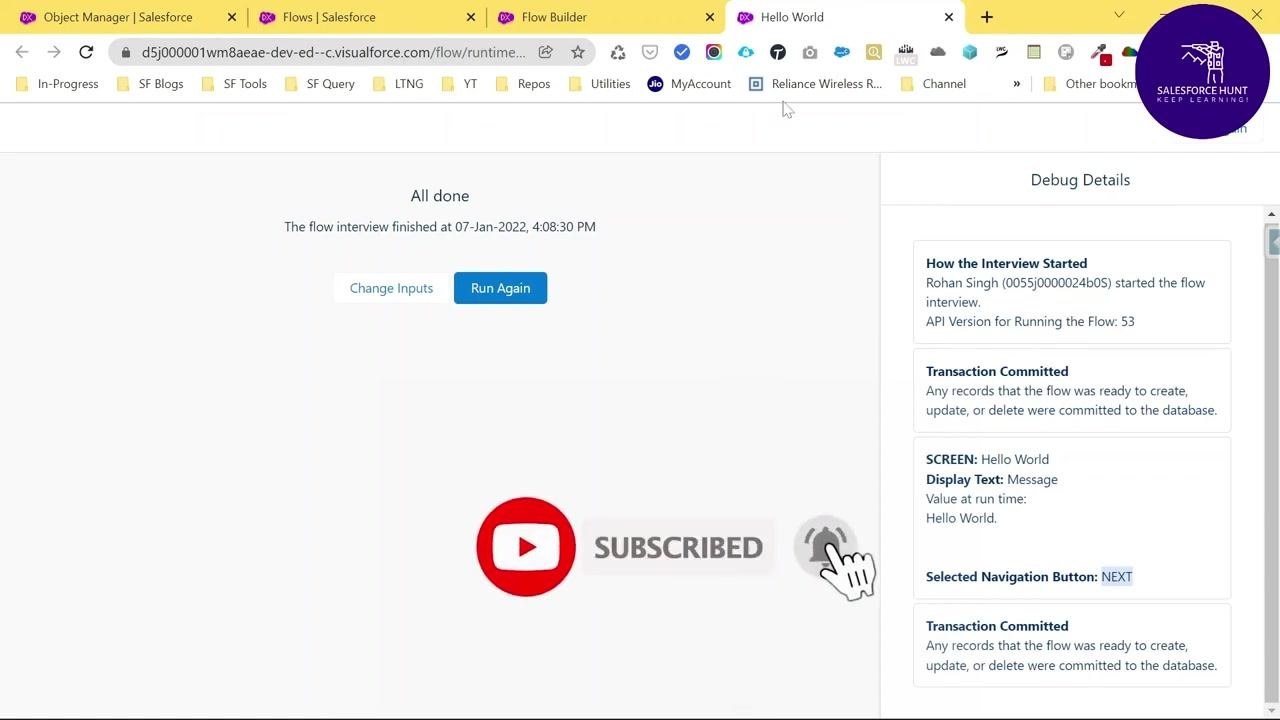Open the Channel bookmark folder

point(934,84)
